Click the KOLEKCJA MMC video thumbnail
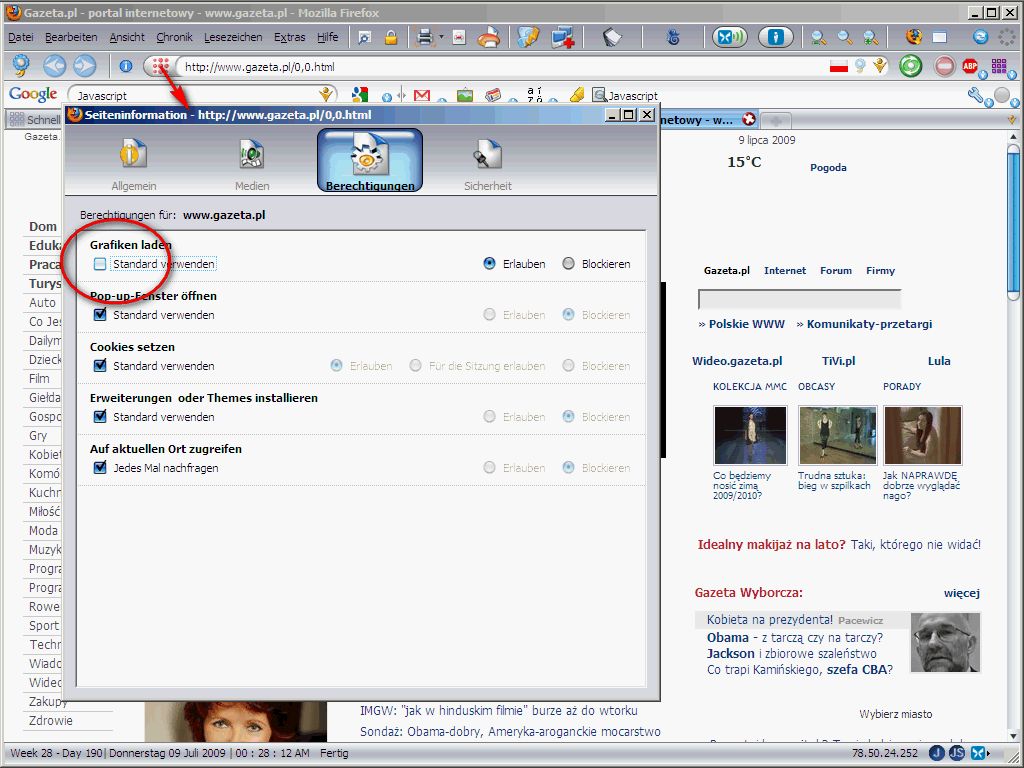 pyautogui.click(x=750, y=435)
